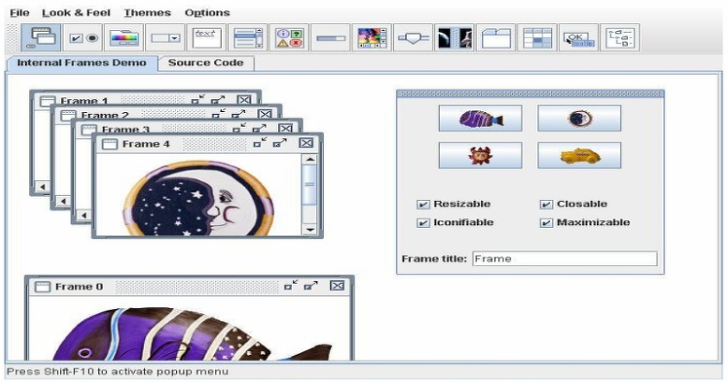This screenshot has height=382, width=728.
Task: Maximize Frame 4 using its title bar icon
Action: pyautogui.click(x=280, y=142)
